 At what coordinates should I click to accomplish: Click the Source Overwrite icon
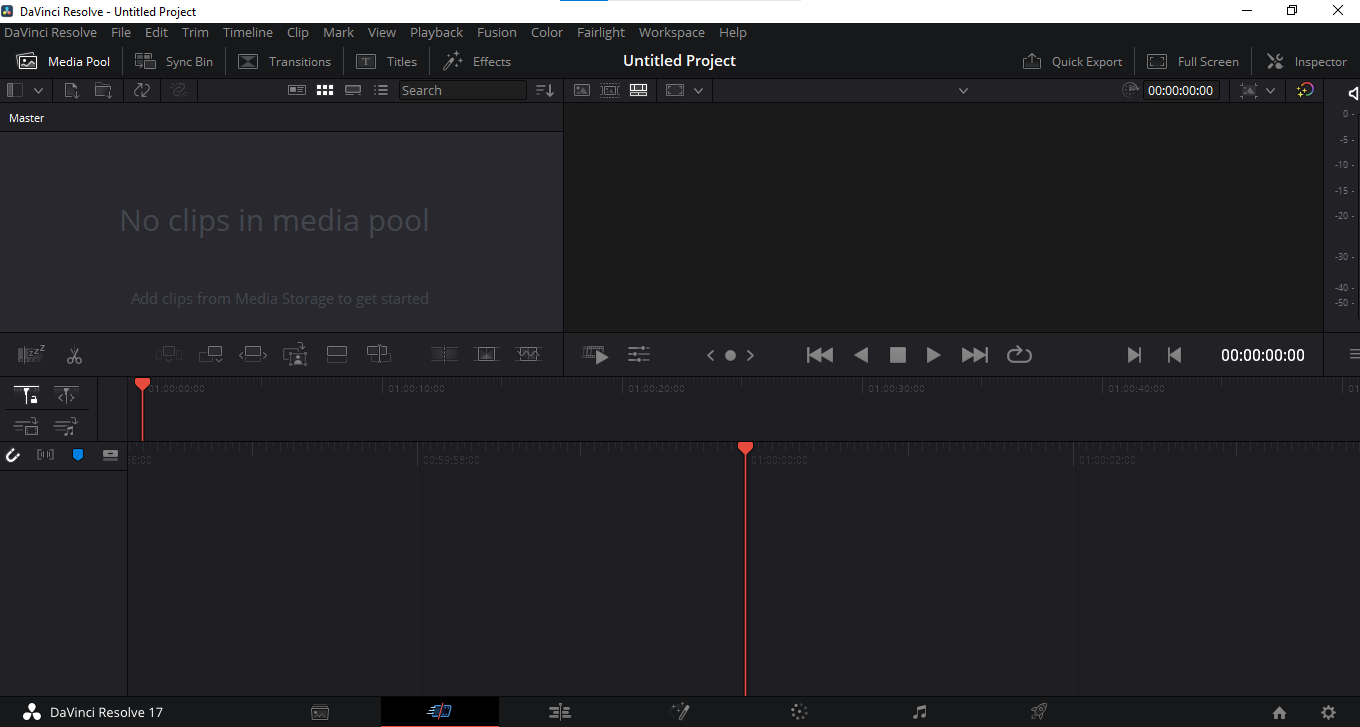(x=378, y=354)
